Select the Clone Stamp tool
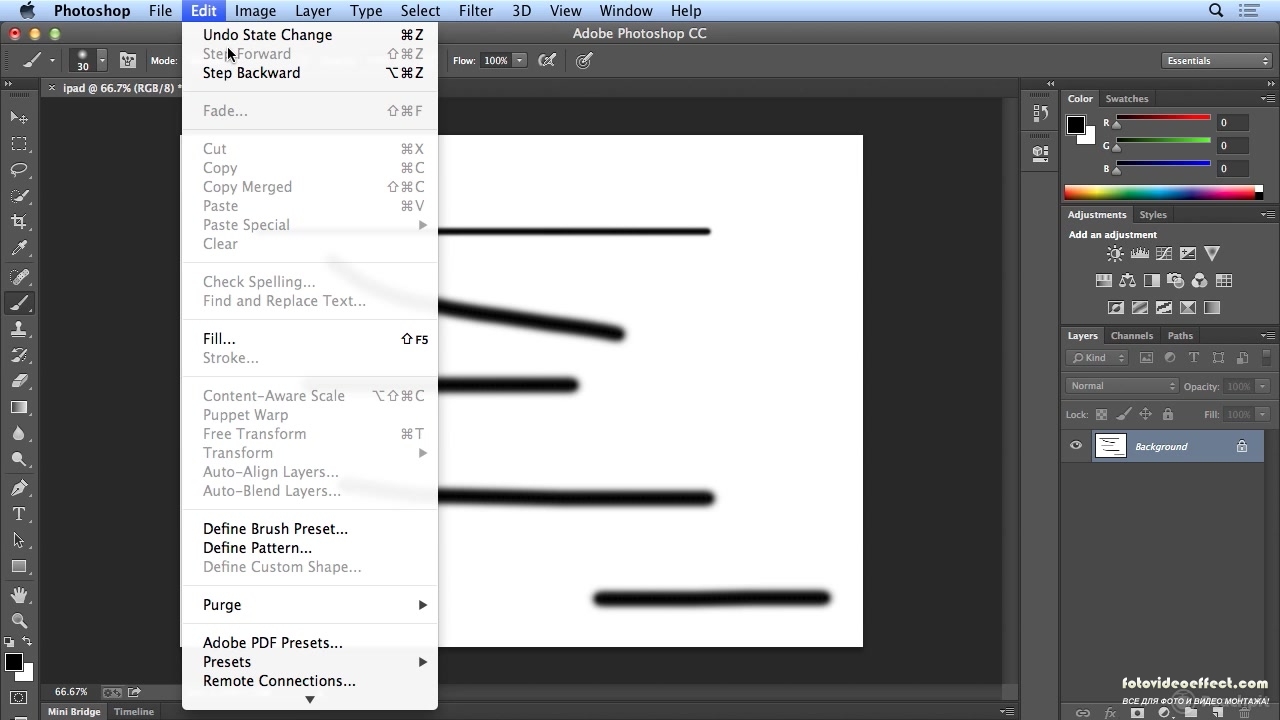Image resolution: width=1280 pixels, height=720 pixels. pyautogui.click(x=19, y=329)
